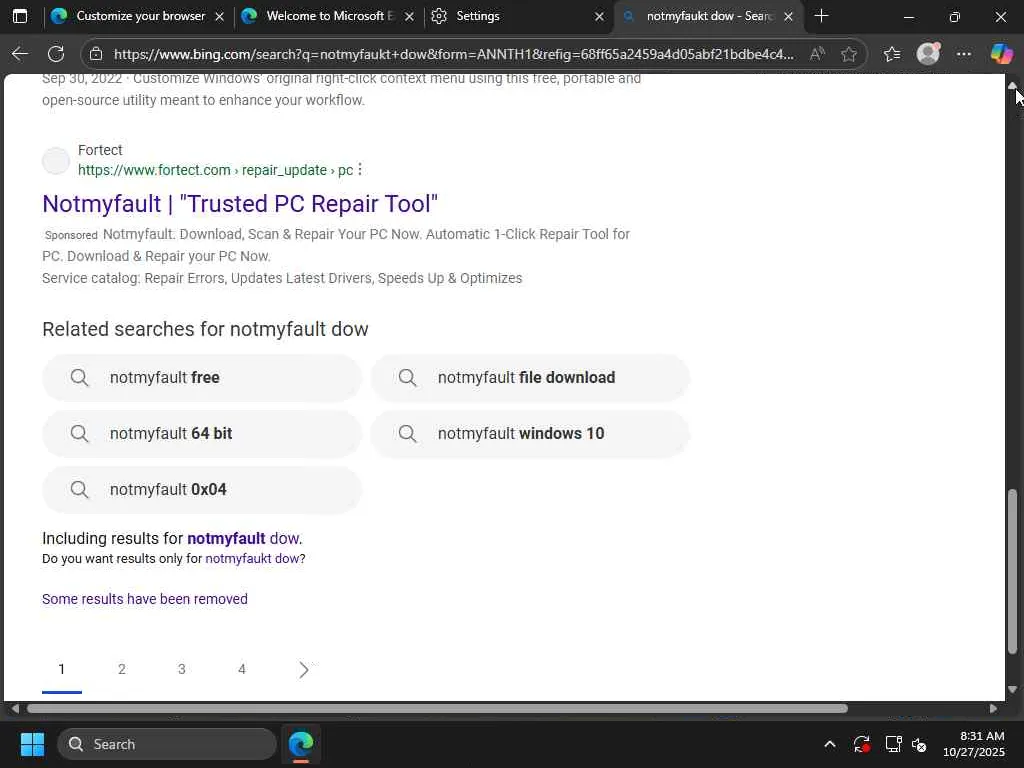Open a new tab with plus button
Viewport: 1024px width, 768px height.
(x=822, y=16)
